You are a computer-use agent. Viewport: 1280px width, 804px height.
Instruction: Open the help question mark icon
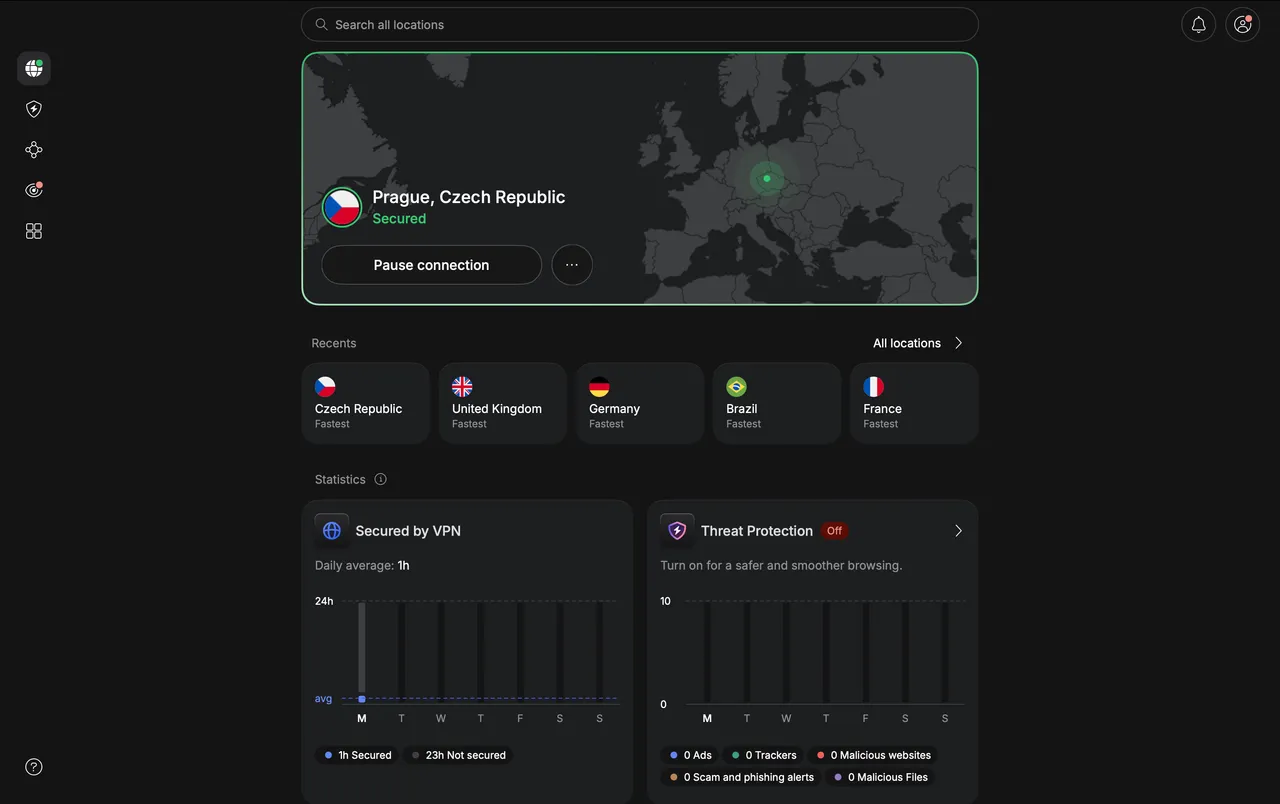coord(34,767)
